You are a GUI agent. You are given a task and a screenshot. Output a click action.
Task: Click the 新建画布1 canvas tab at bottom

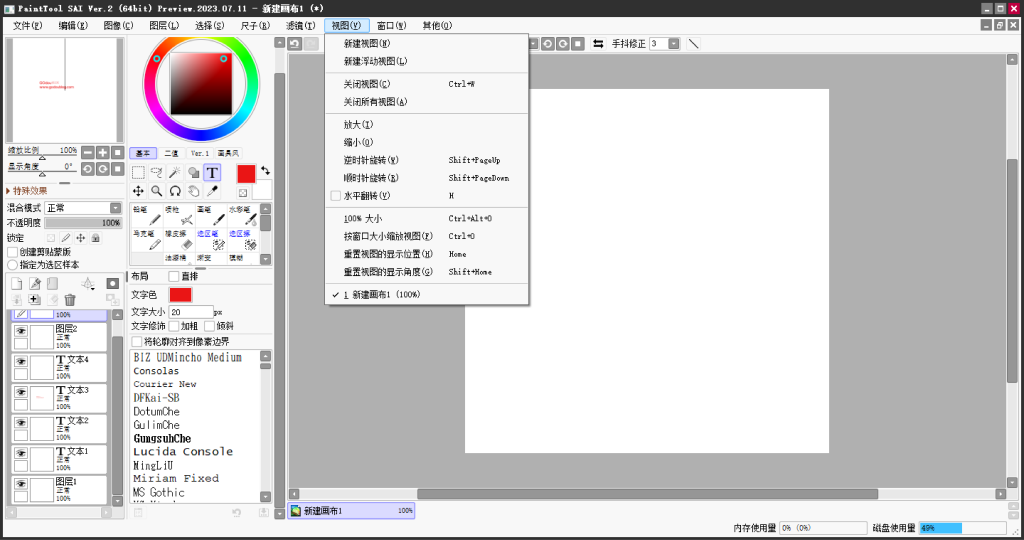pos(351,511)
